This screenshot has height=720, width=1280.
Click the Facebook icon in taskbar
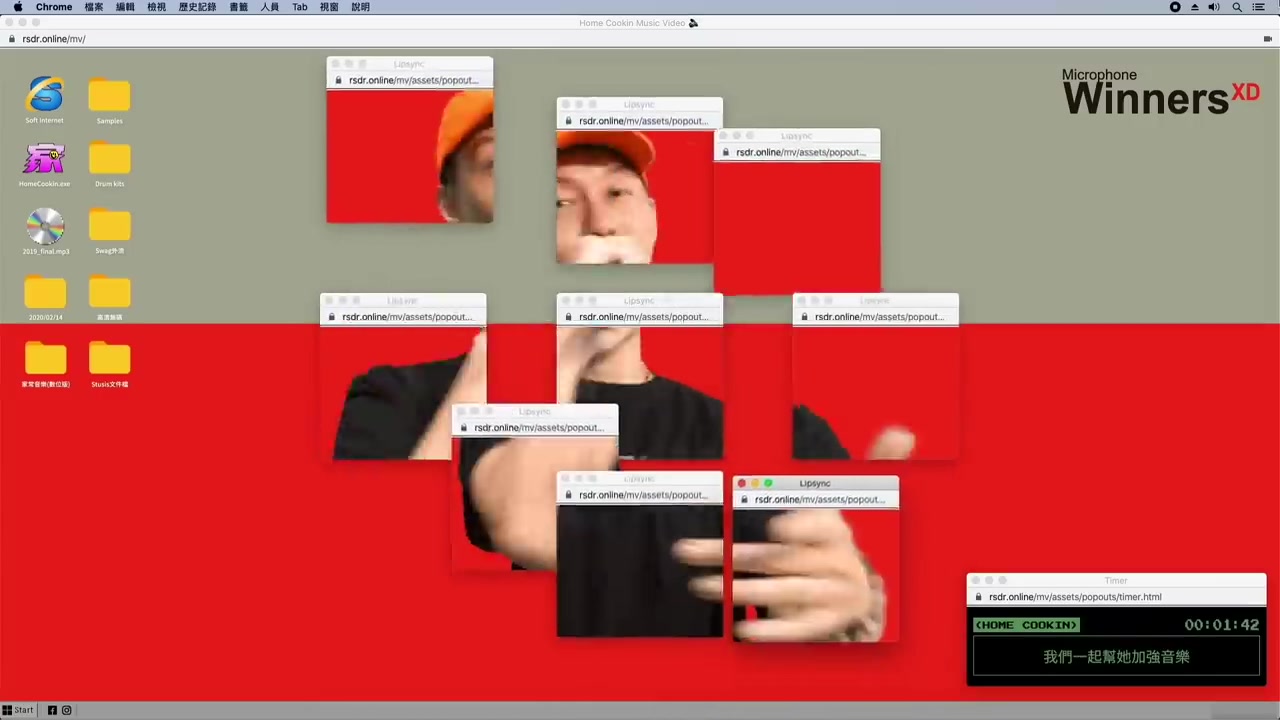52,710
